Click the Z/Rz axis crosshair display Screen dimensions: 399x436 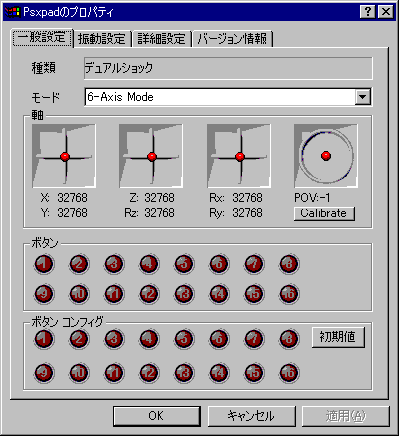[x=151, y=156]
